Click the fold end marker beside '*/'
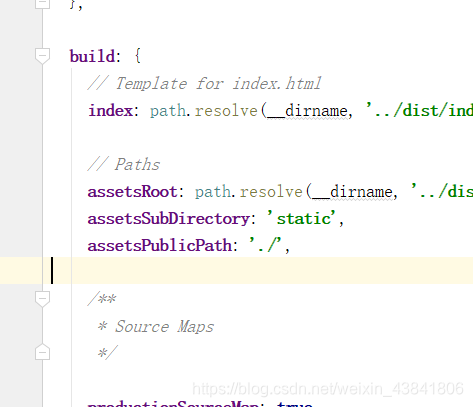 click(x=42, y=352)
